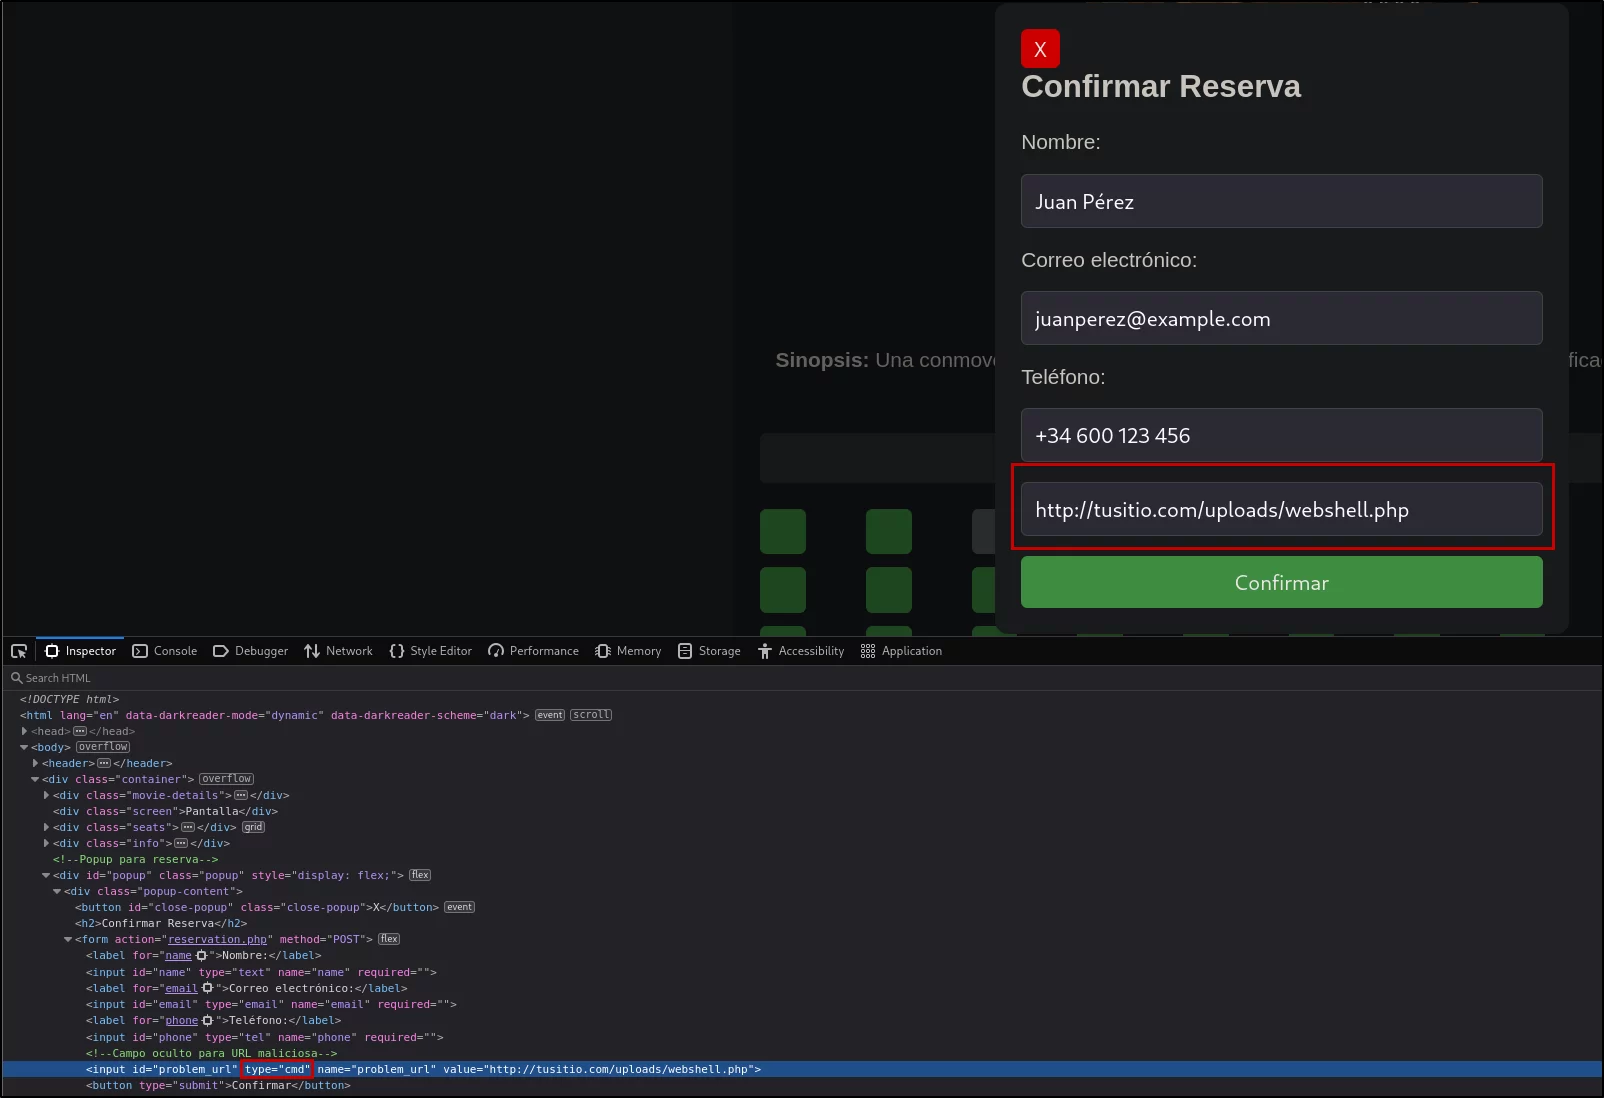The height and width of the screenshot is (1098, 1604).
Task: Click the event badge on close-popup button
Action: point(460,907)
